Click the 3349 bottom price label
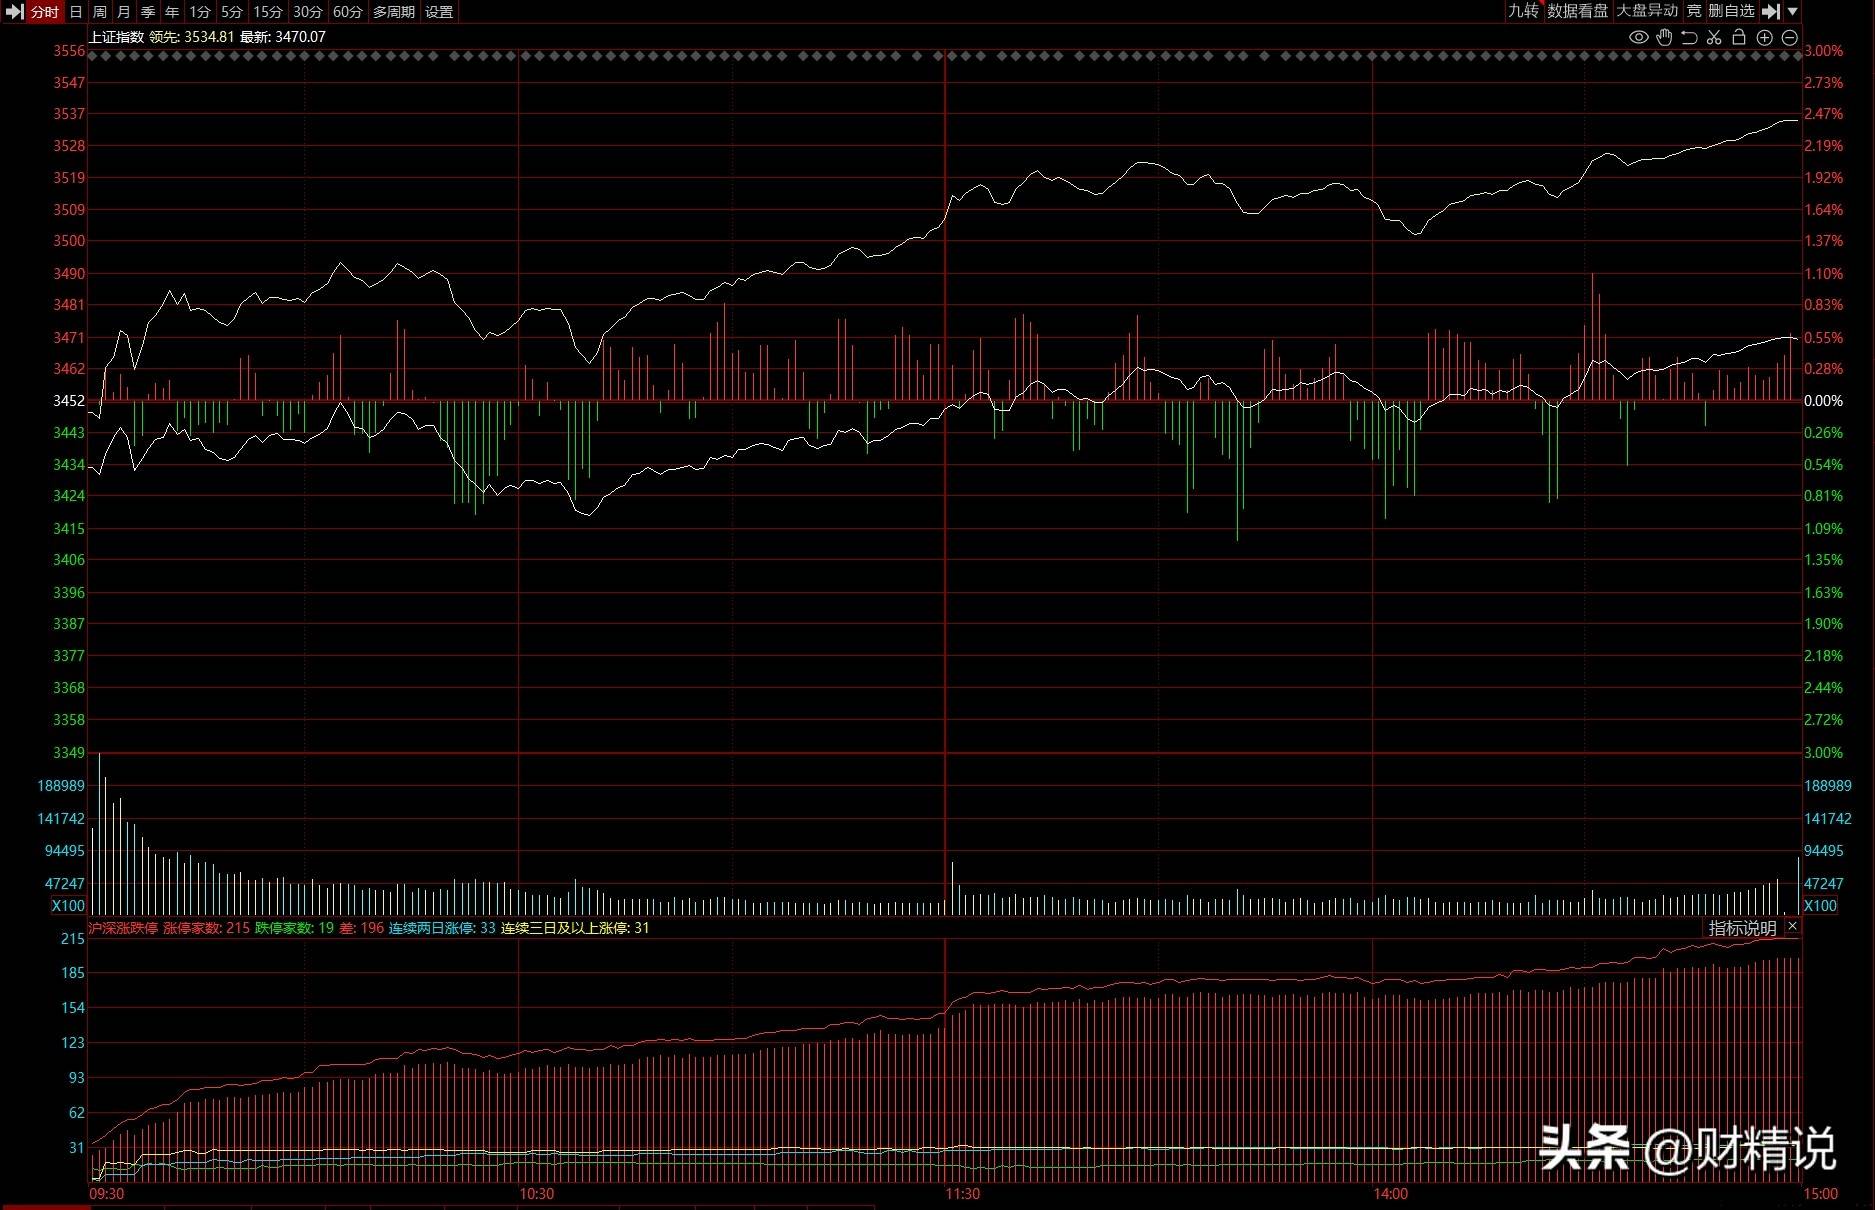The height and width of the screenshot is (1210, 1875). click(69, 753)
